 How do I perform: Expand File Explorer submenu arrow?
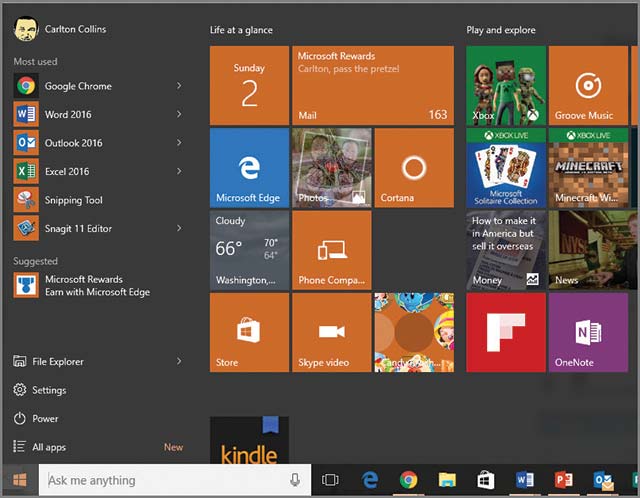pyautogui.click(x=179, y=361)
